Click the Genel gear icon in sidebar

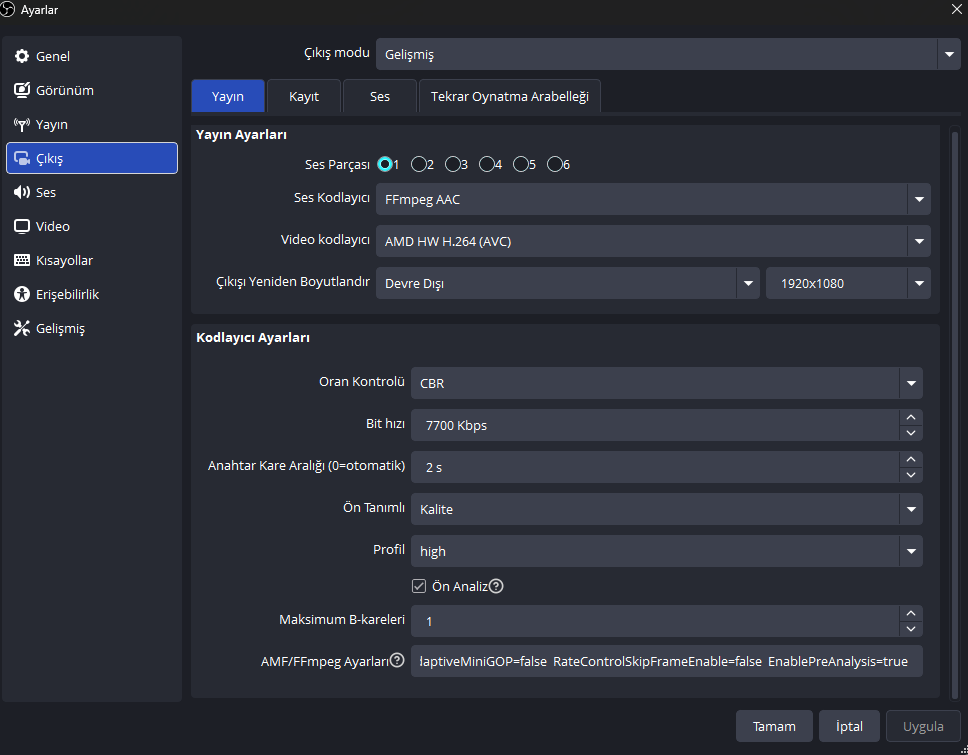22,57
